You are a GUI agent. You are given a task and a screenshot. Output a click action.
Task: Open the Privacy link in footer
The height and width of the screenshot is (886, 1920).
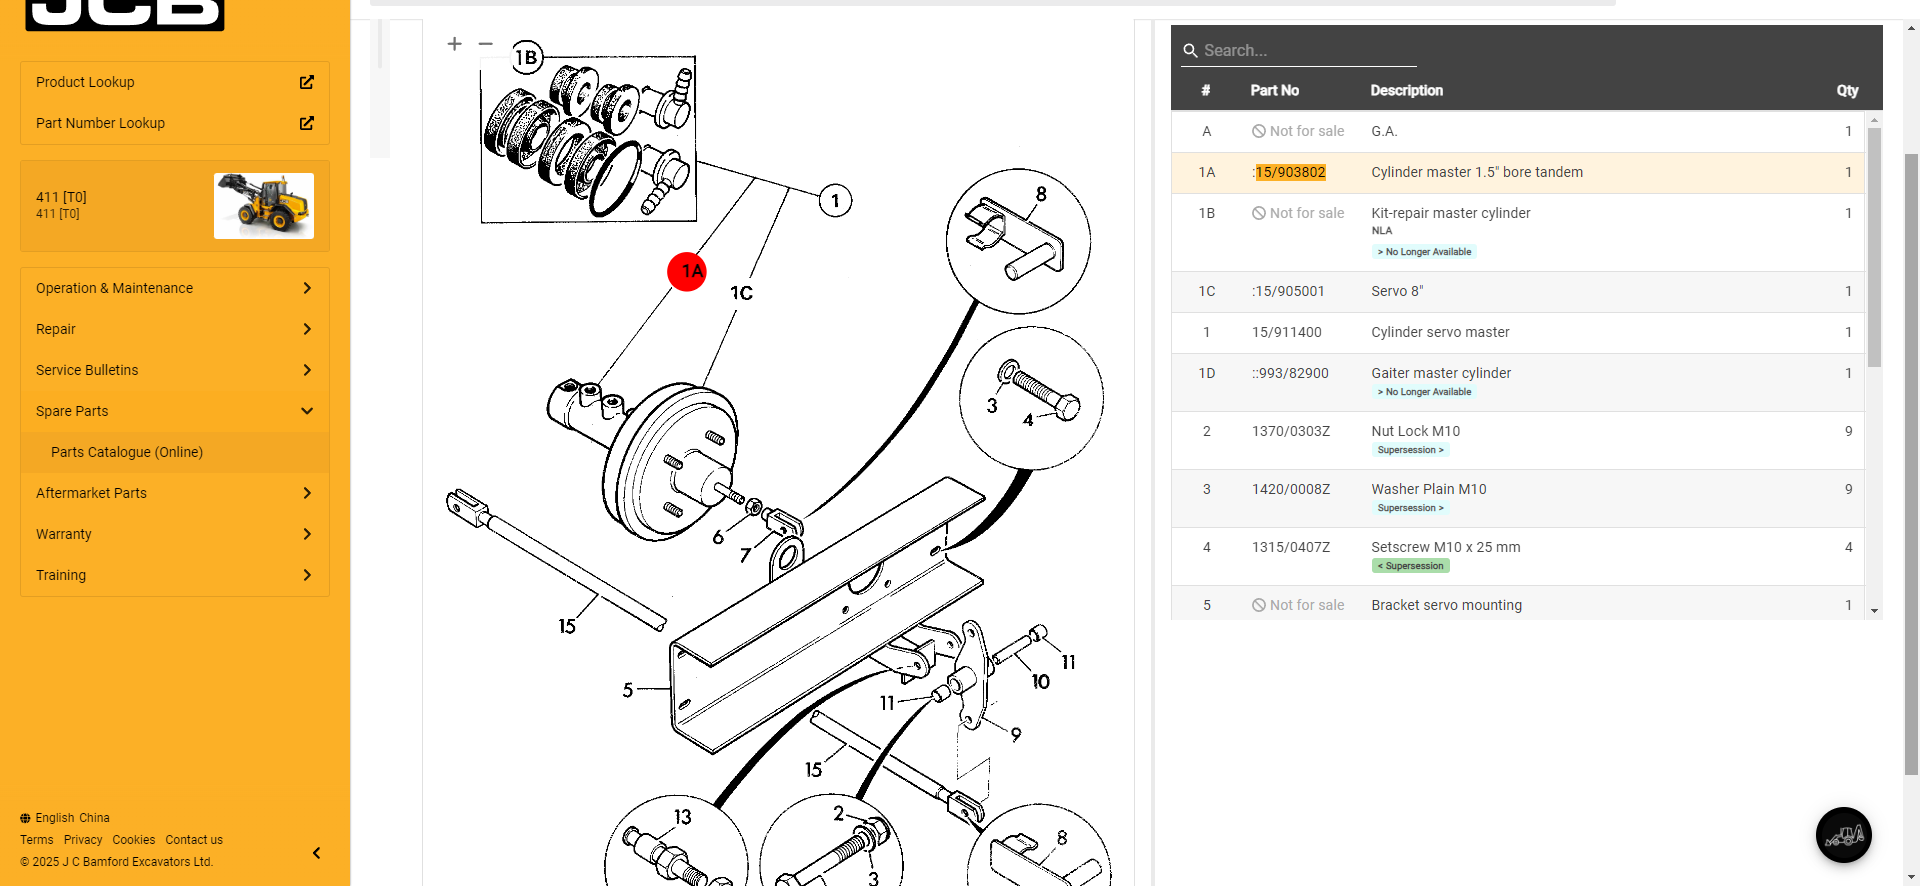(x=83, y=840)
